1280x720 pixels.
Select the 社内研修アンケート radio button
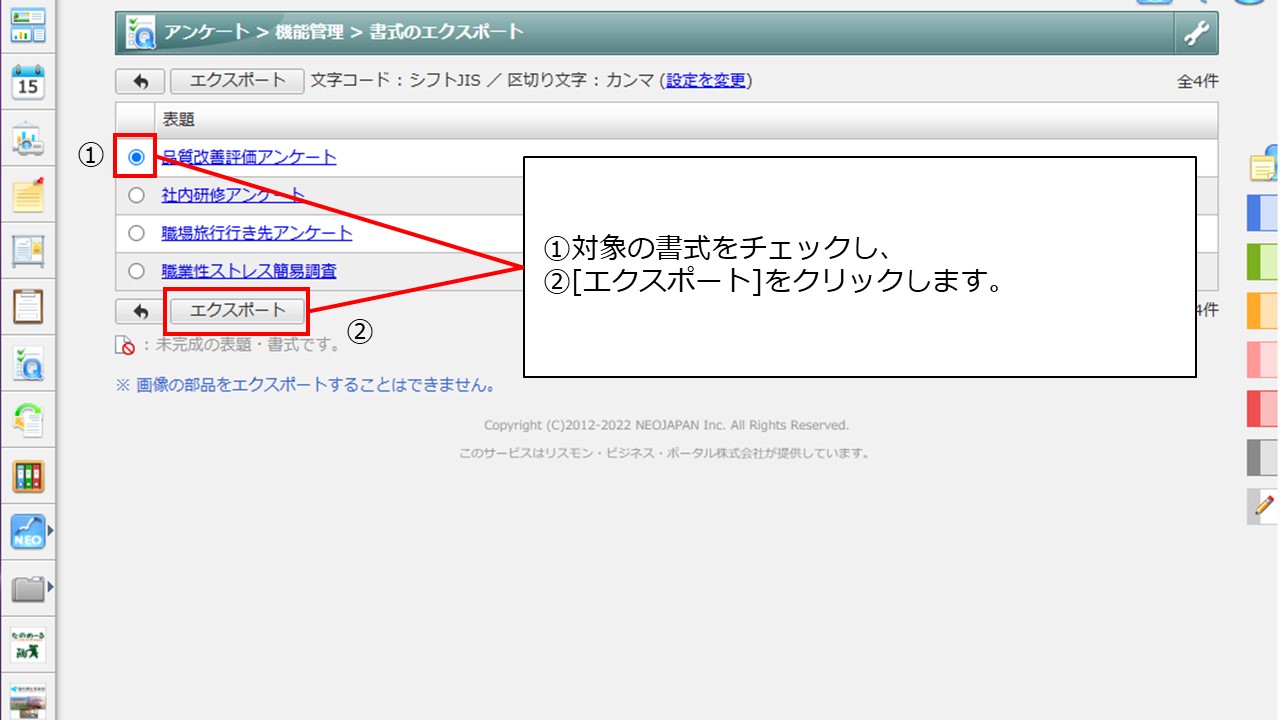click(136, 195)
